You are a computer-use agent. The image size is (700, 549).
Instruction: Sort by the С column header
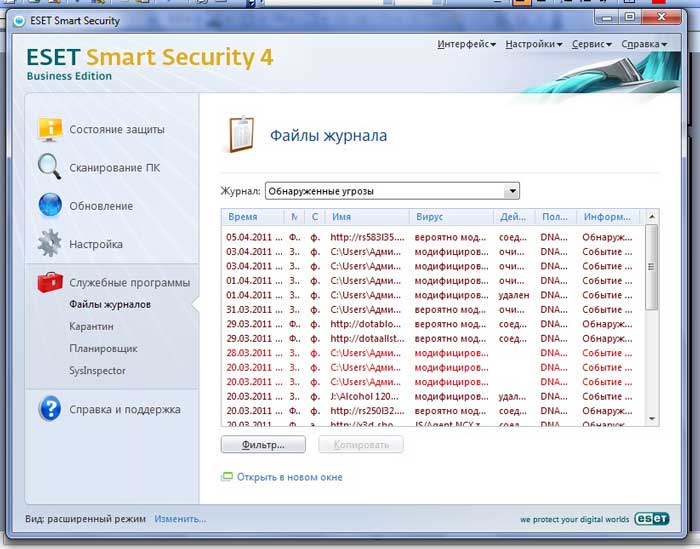[x=315, y=217]
